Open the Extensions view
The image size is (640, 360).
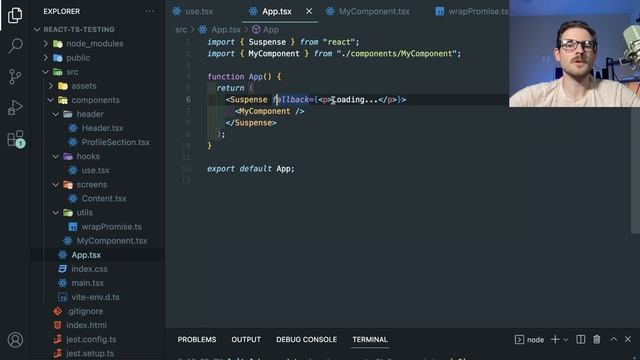point(16,139)
